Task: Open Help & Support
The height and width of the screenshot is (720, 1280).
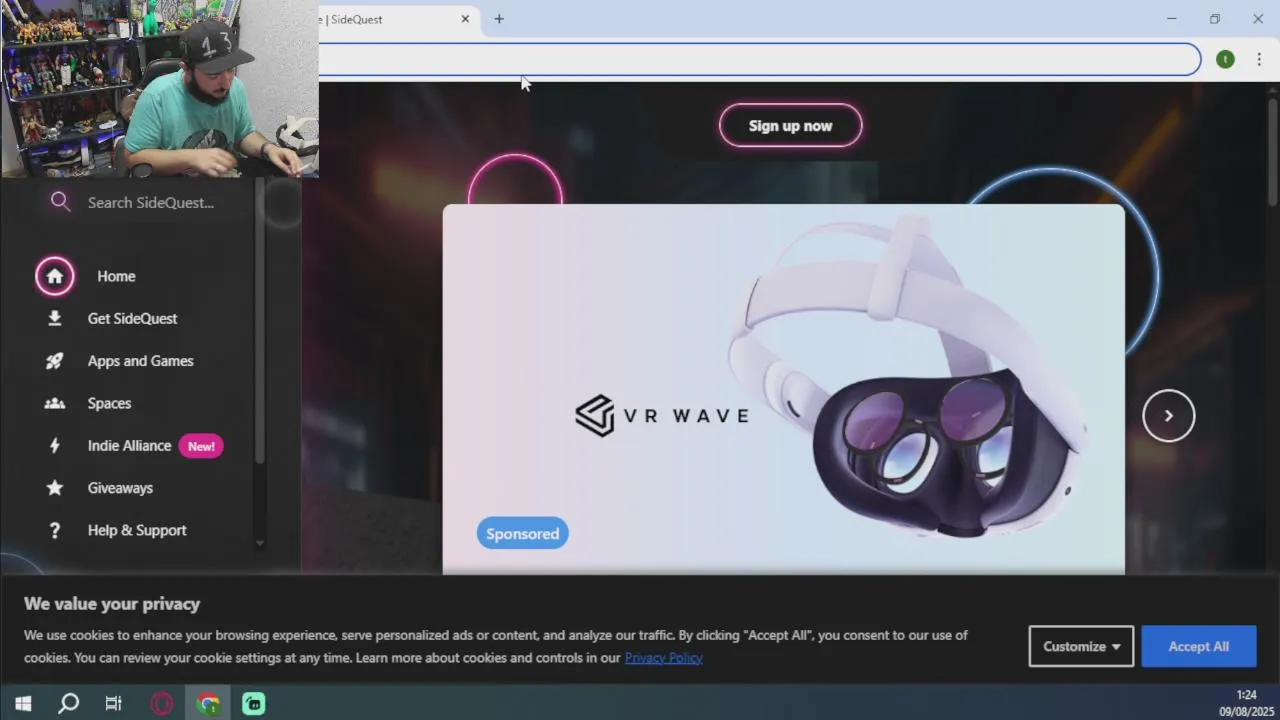Action: pyautogui.click(x=137, y=530)
